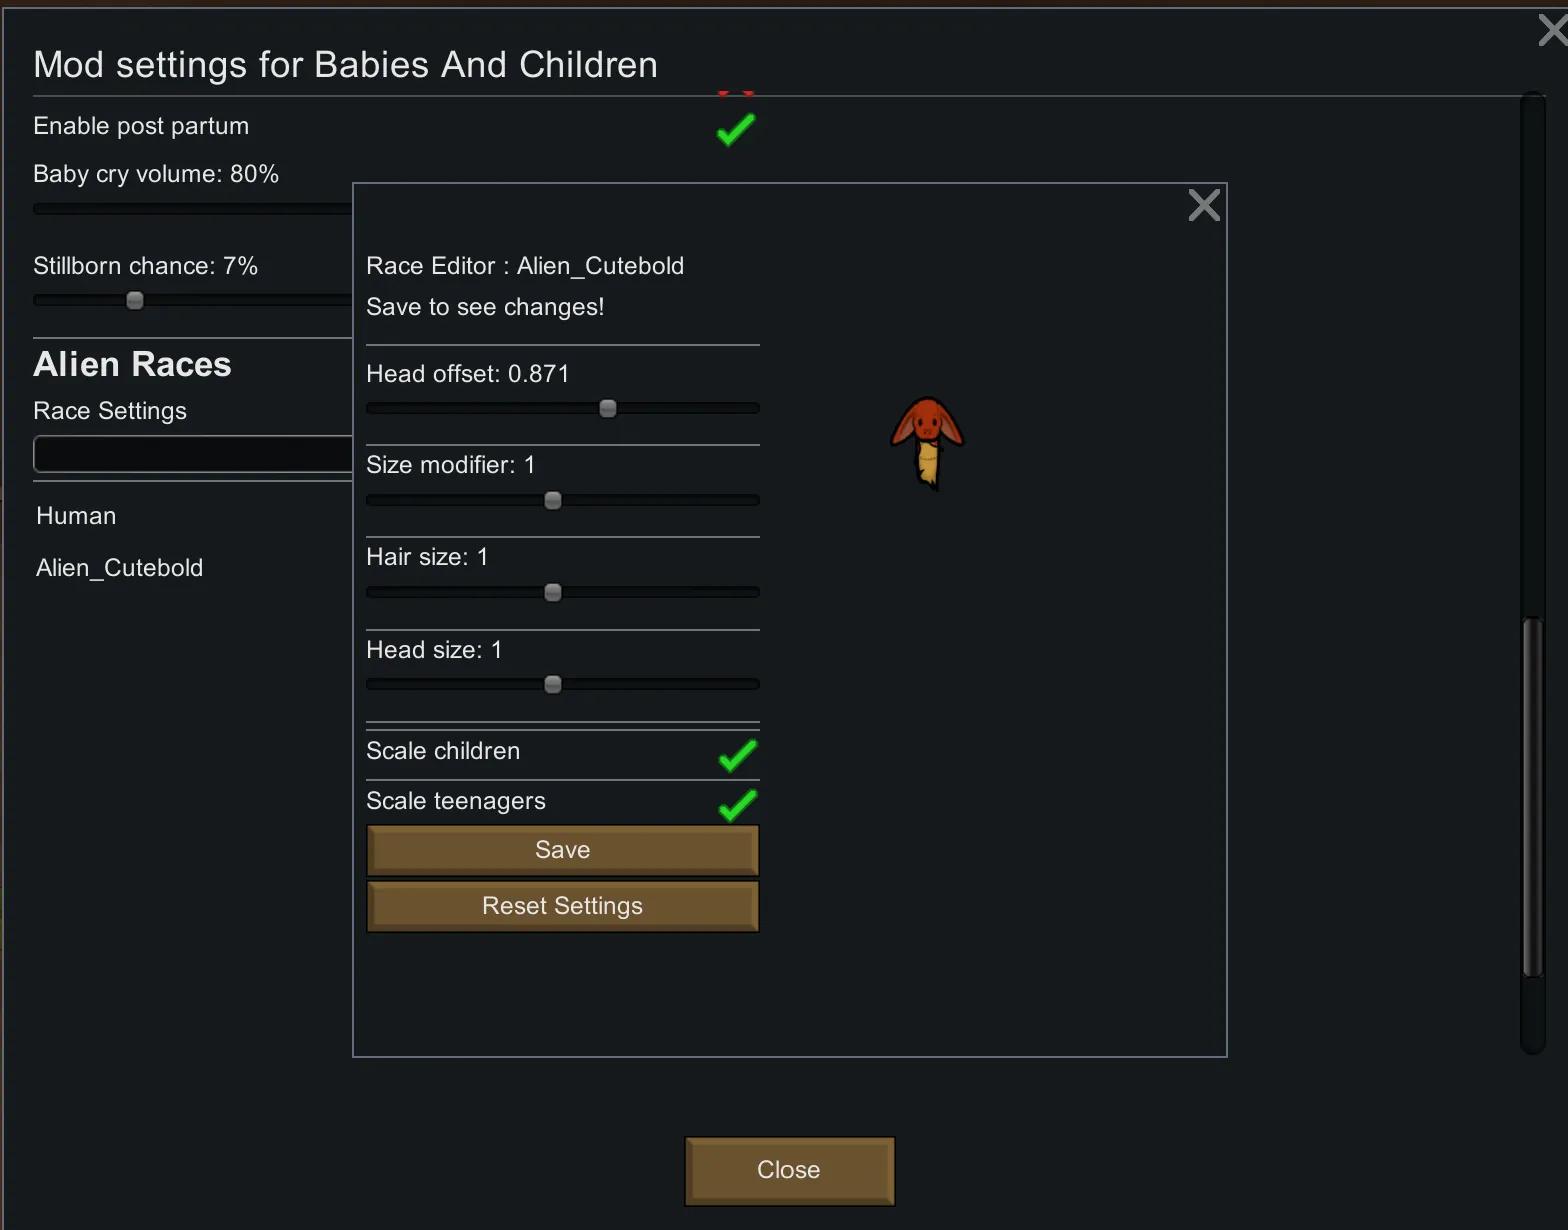Click the Baby cry volume slider track
Image resolution: width=1568 pixels, height=1230 pixels.
tap(192, 209)
